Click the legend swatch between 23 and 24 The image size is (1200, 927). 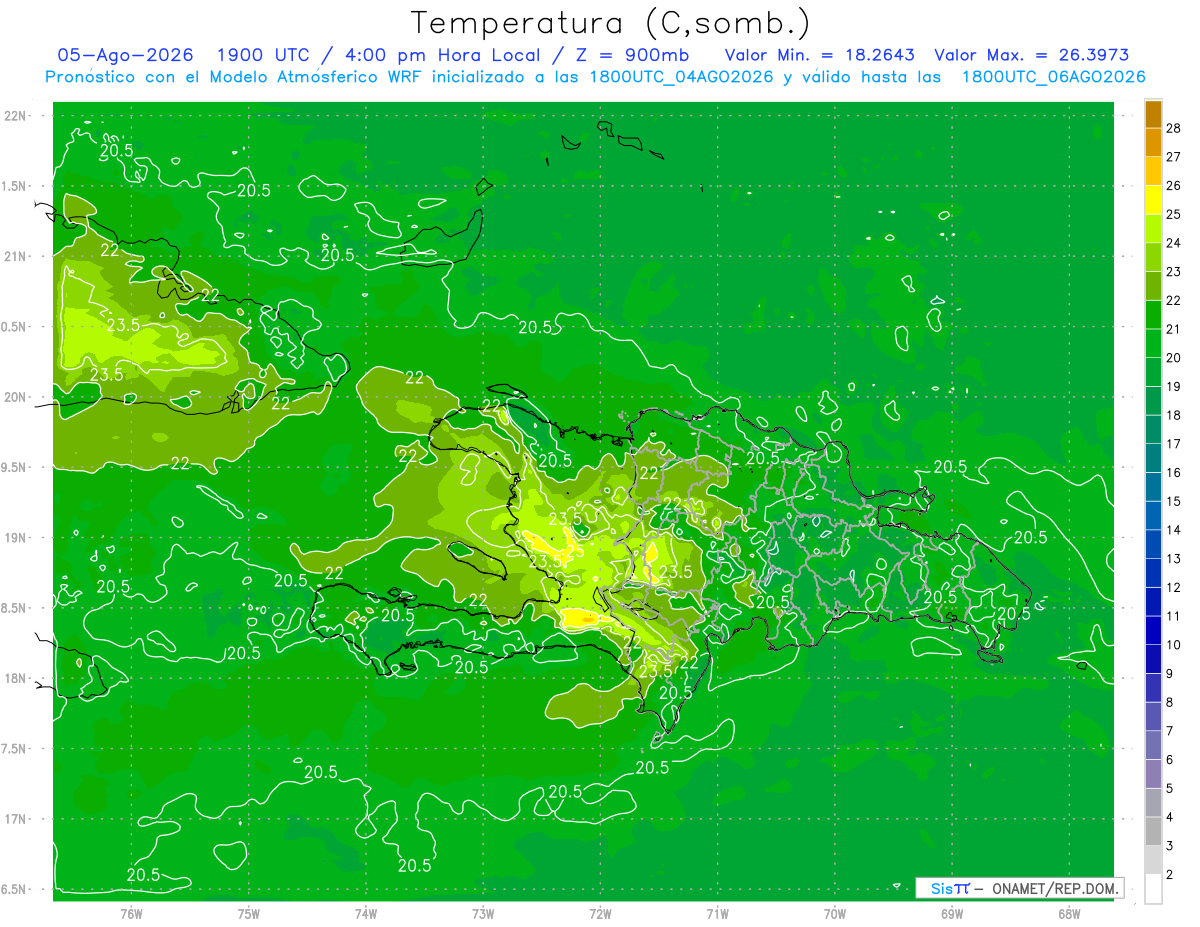(1153, 257)
